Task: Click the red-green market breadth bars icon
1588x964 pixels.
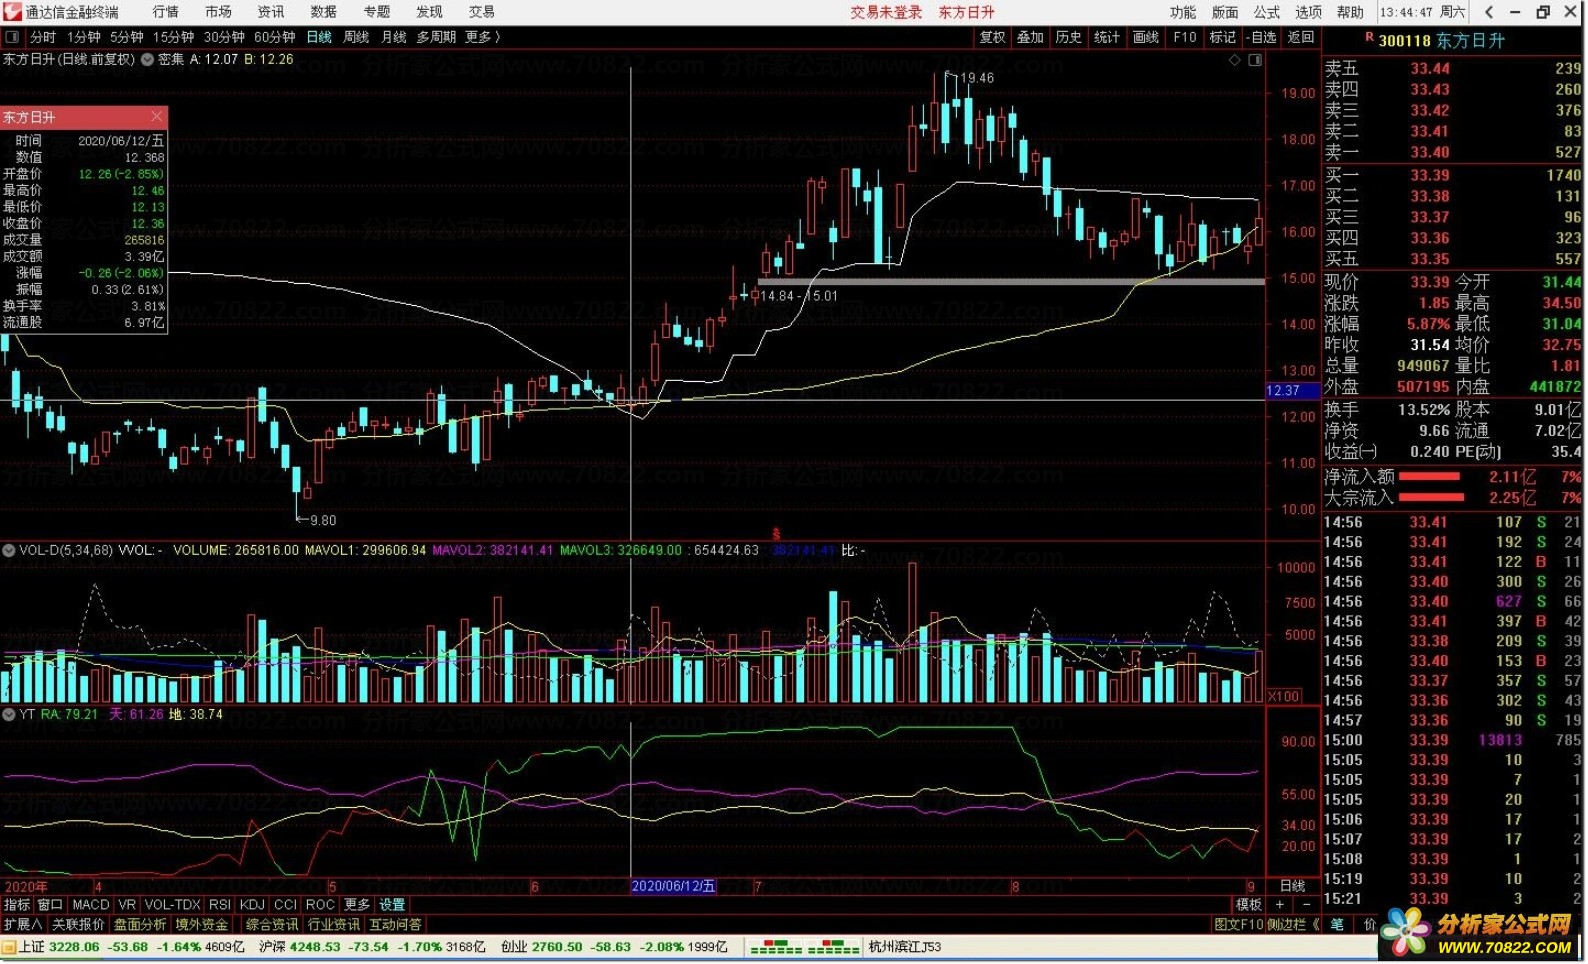Action: (x=803, y=947)
